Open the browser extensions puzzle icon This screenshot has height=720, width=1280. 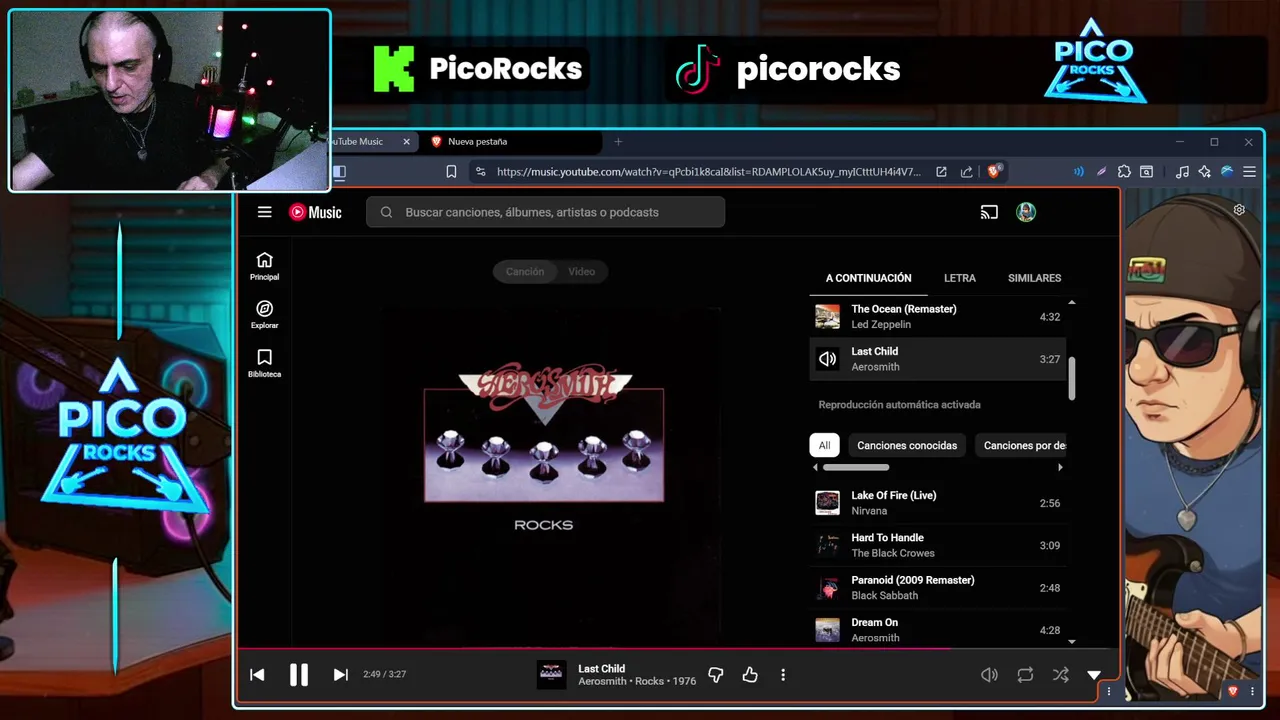pos(1124,172)
